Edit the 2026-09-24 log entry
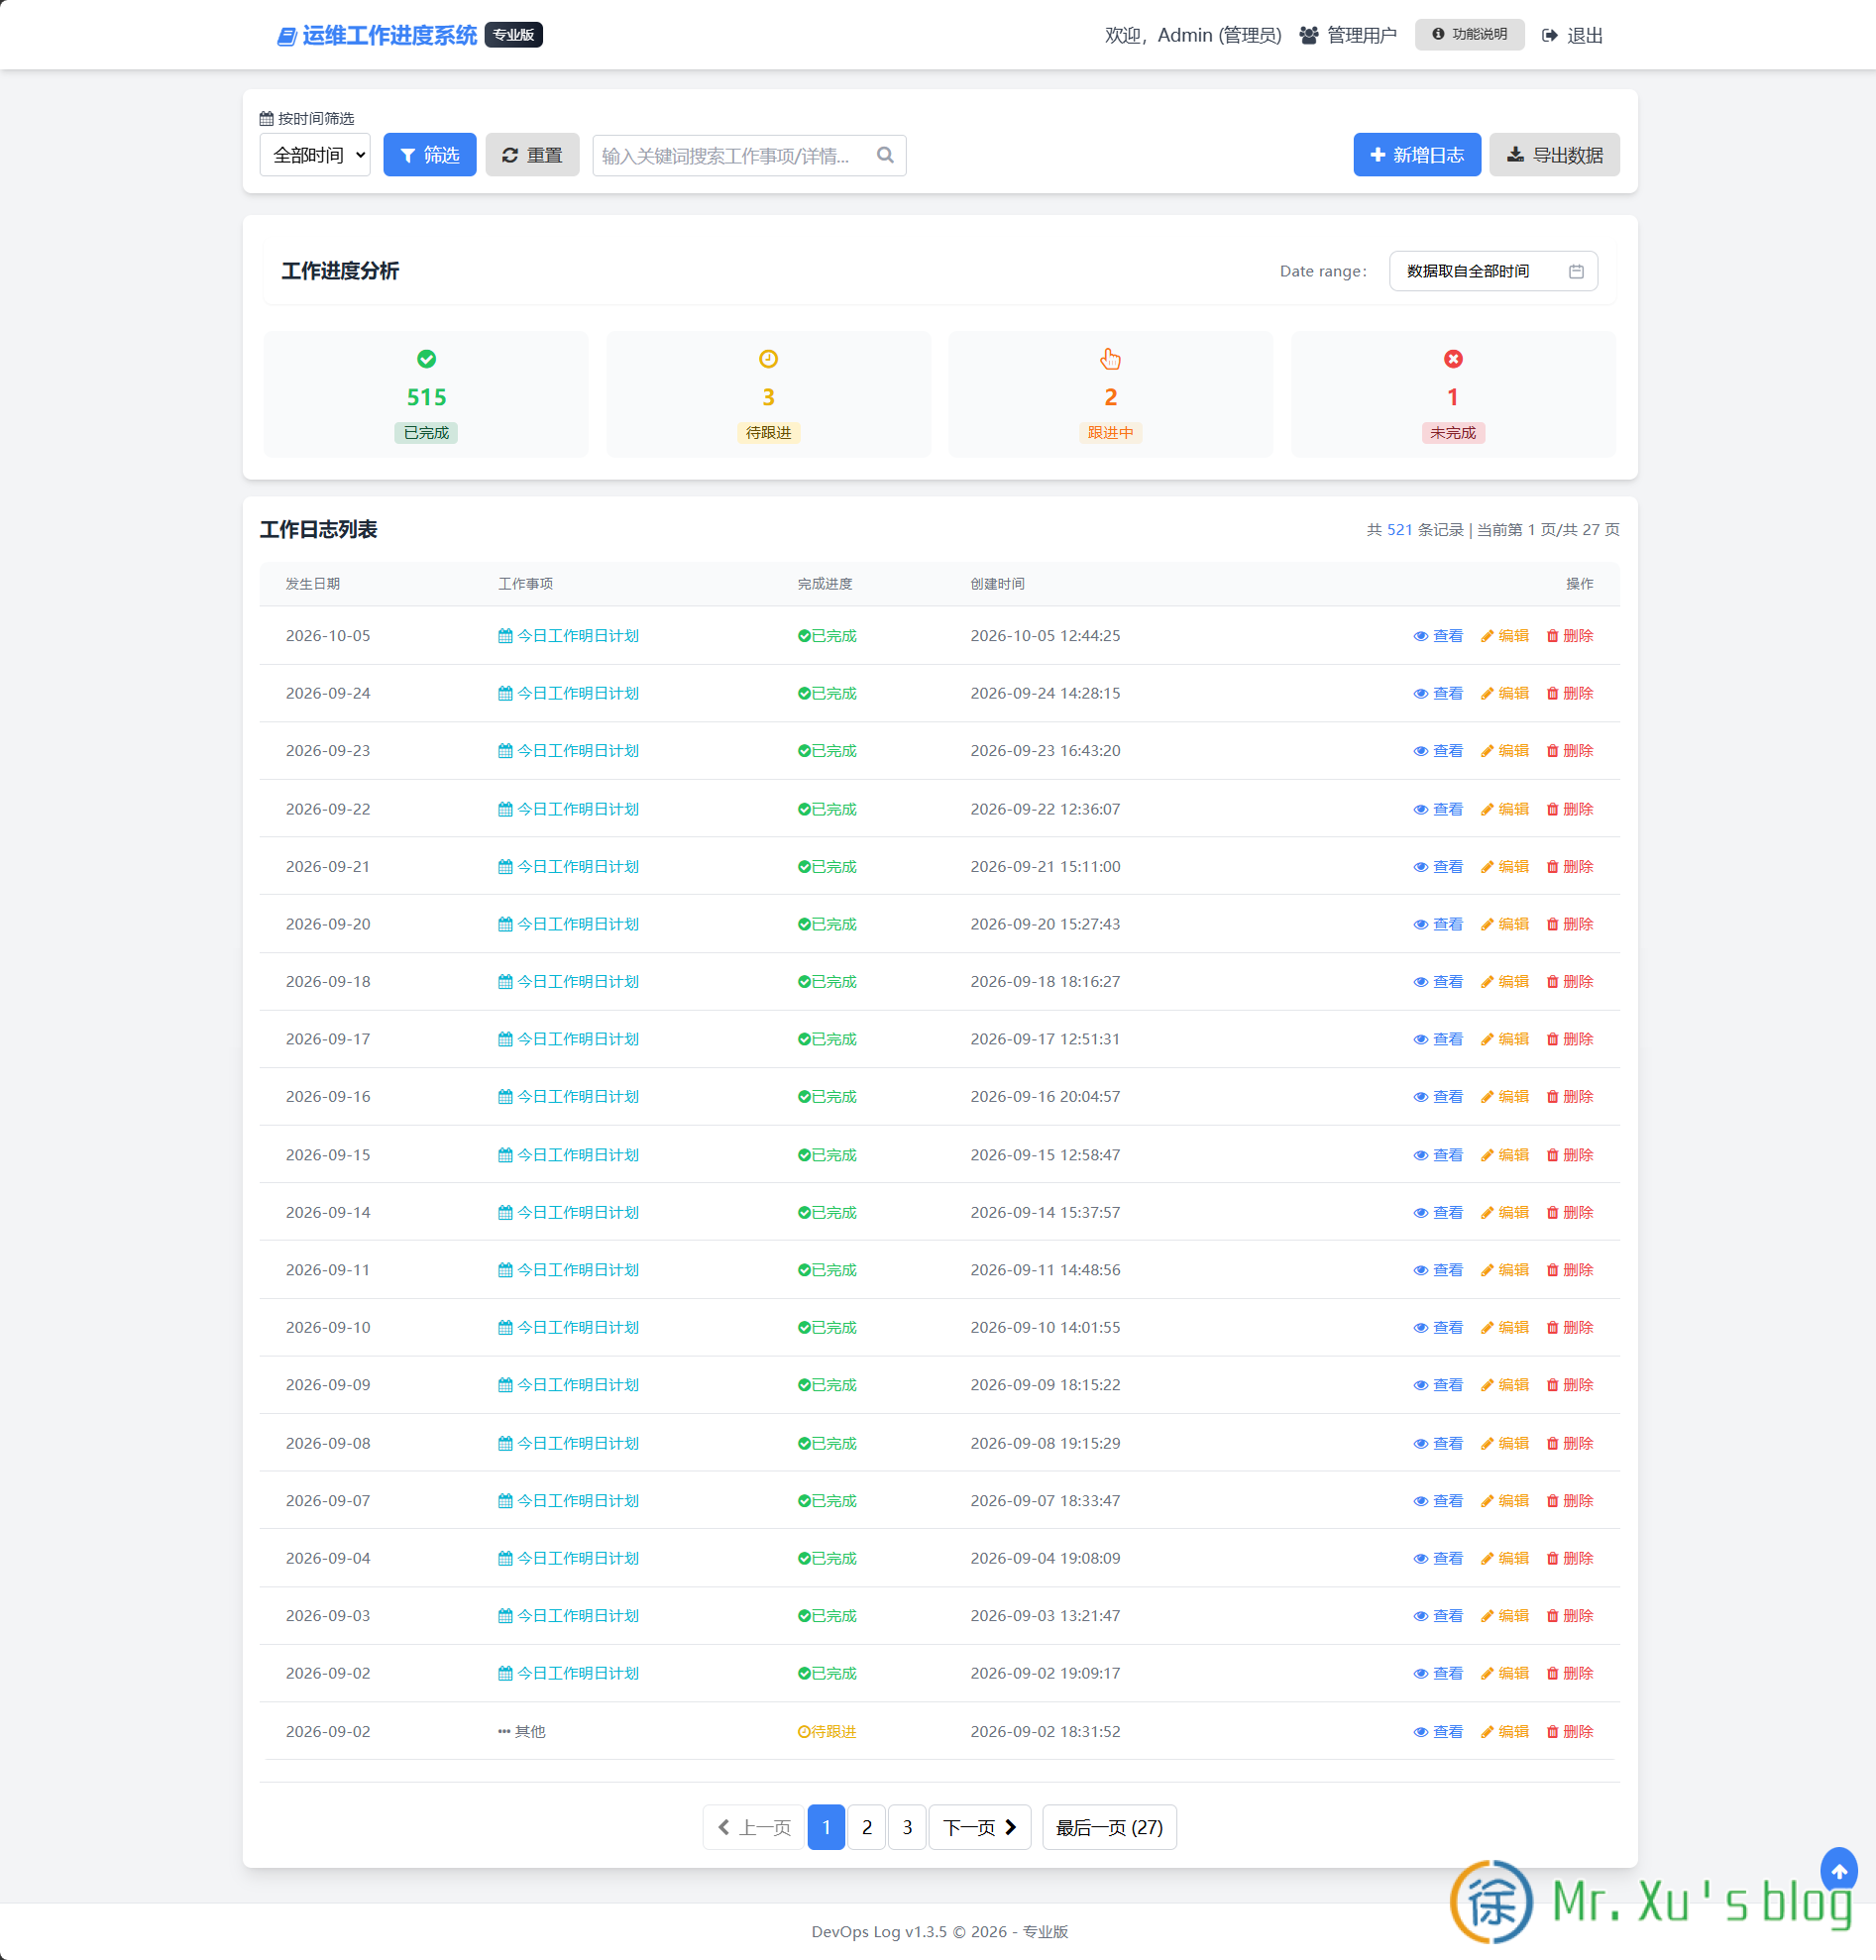 point(1504,693)
